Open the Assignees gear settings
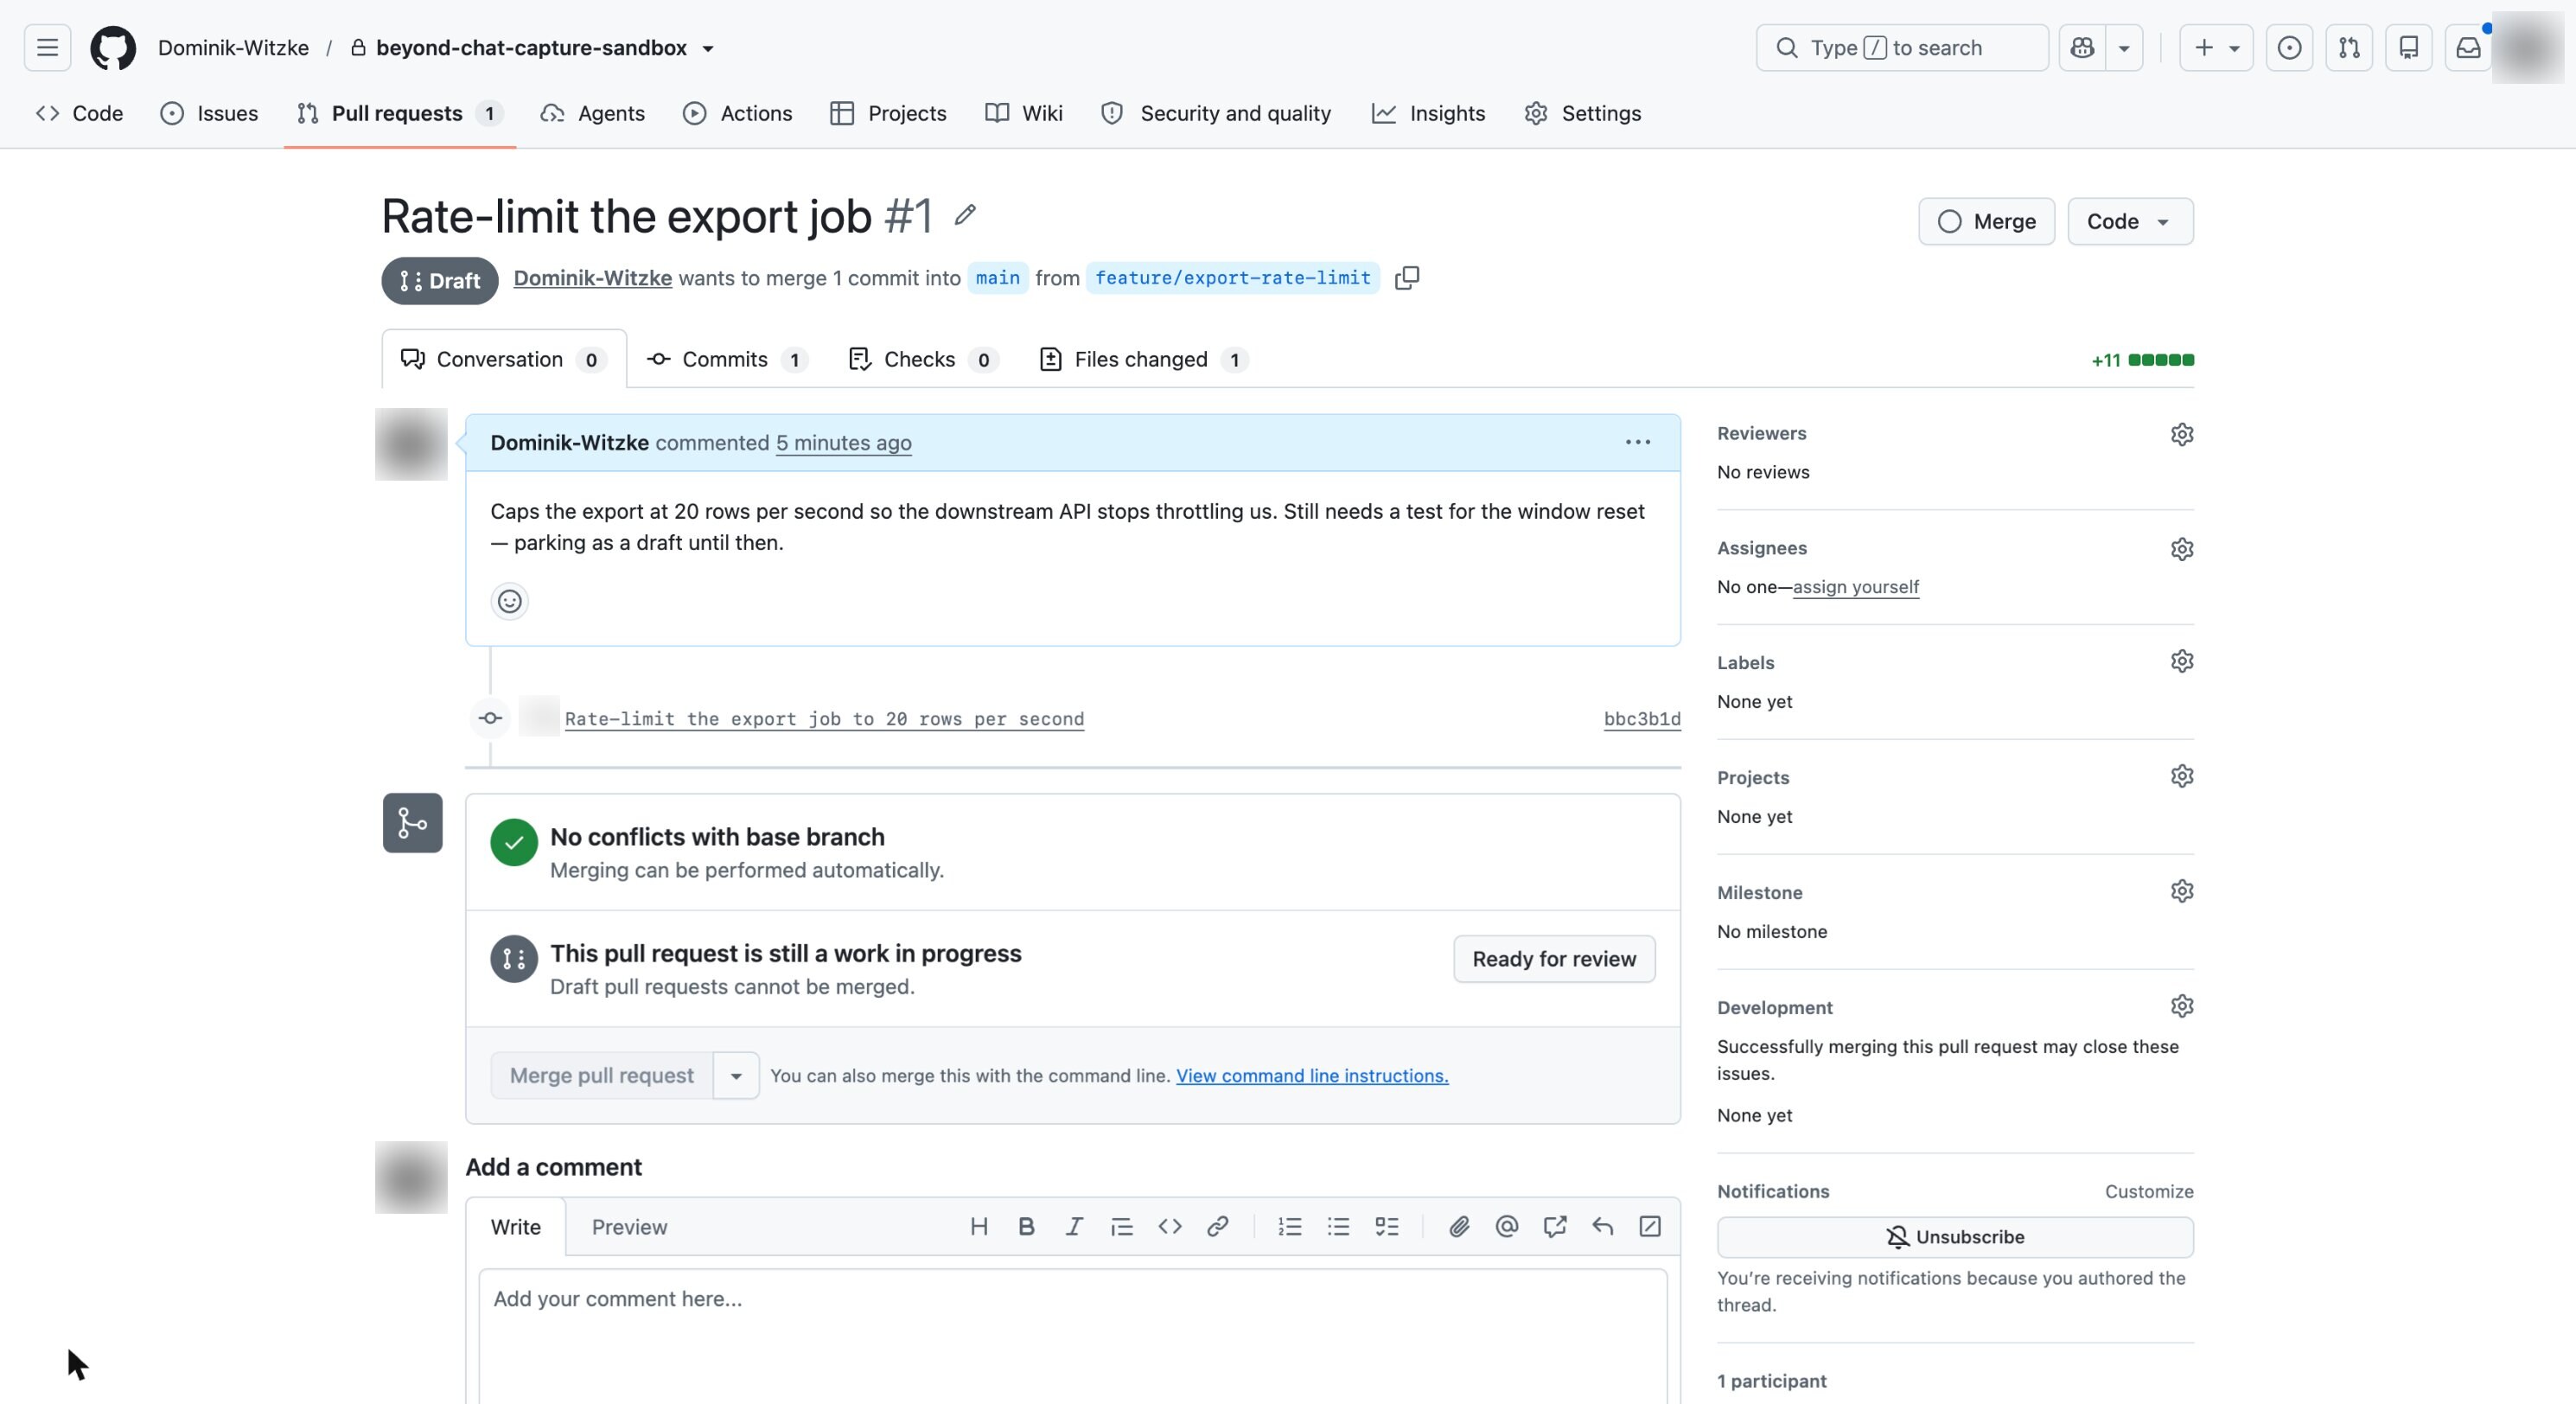Viewport: 2576px width, 1404px height. (x=2182, y=549)
